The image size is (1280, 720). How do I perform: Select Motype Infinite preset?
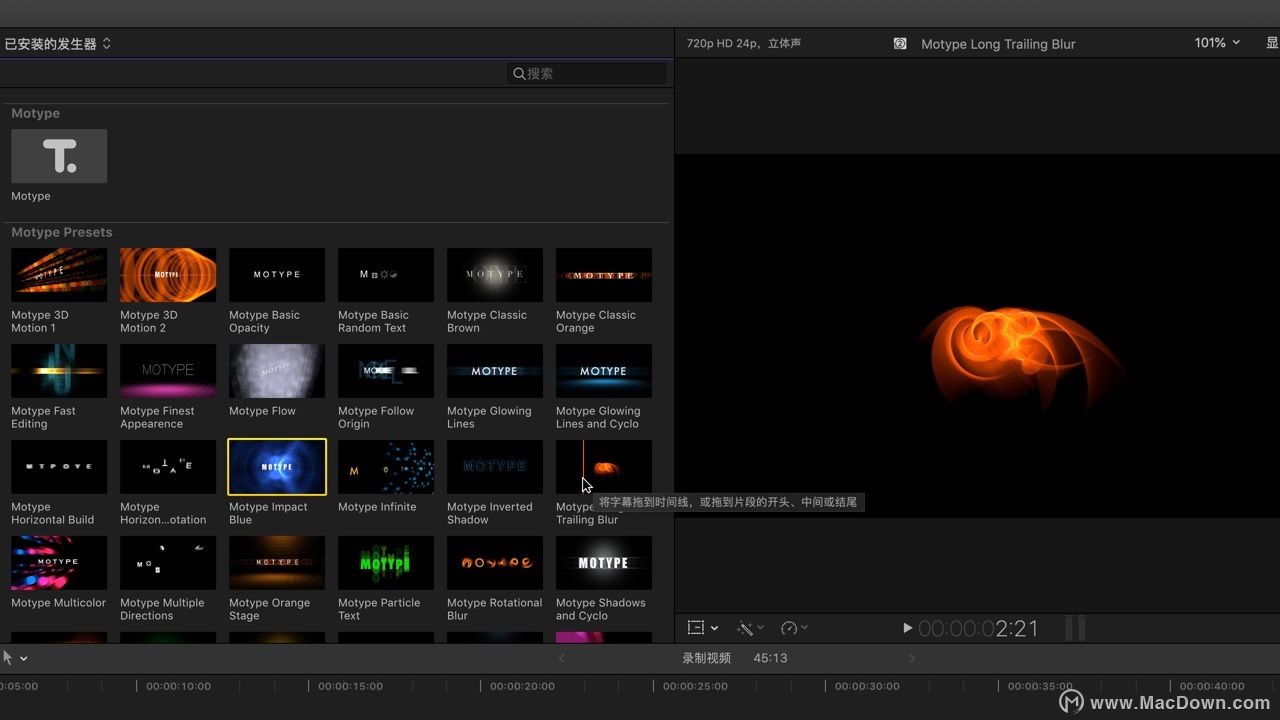click(386, 467)
